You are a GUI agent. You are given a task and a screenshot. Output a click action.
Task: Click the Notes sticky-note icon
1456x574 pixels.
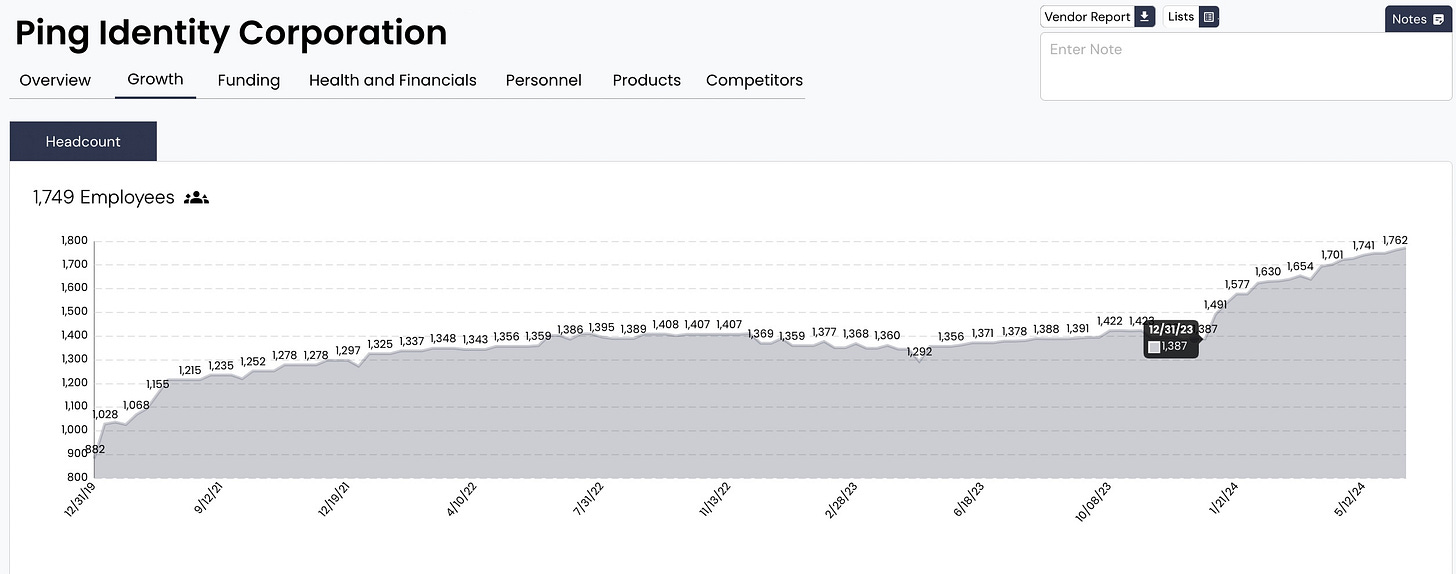(x=1439, y=20)
